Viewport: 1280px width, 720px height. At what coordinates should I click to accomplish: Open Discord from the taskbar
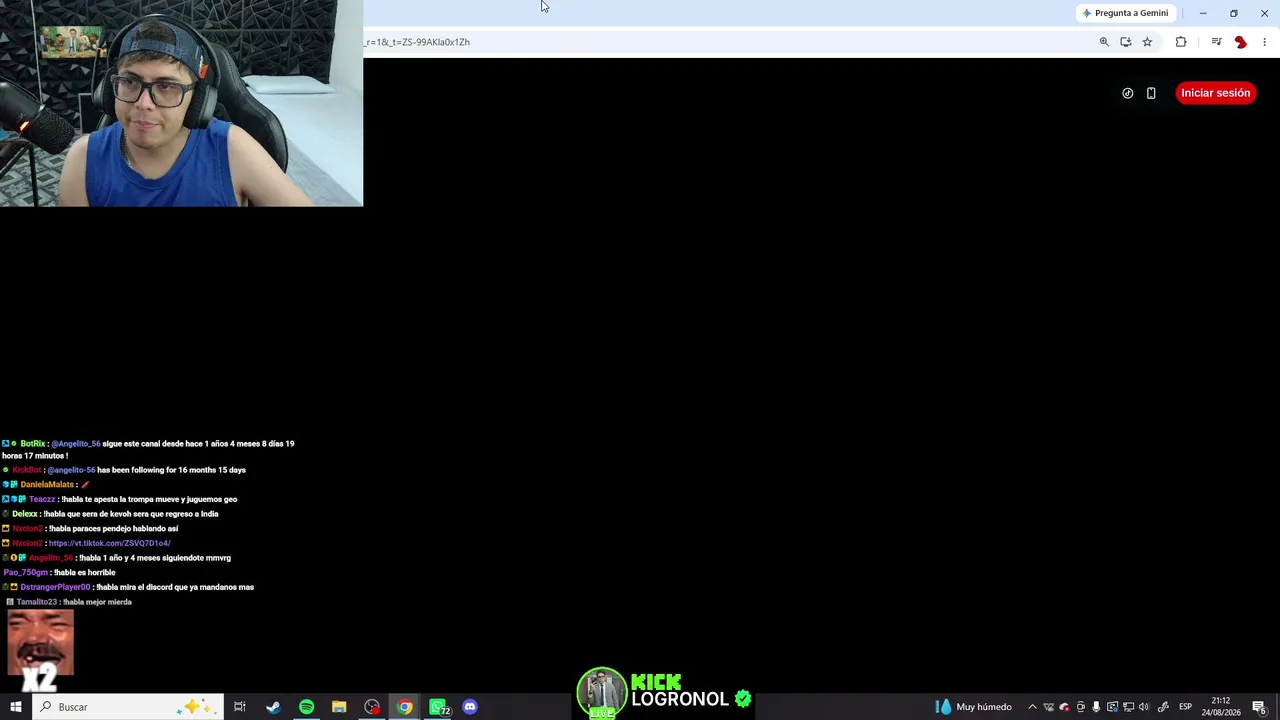(470, 707)
